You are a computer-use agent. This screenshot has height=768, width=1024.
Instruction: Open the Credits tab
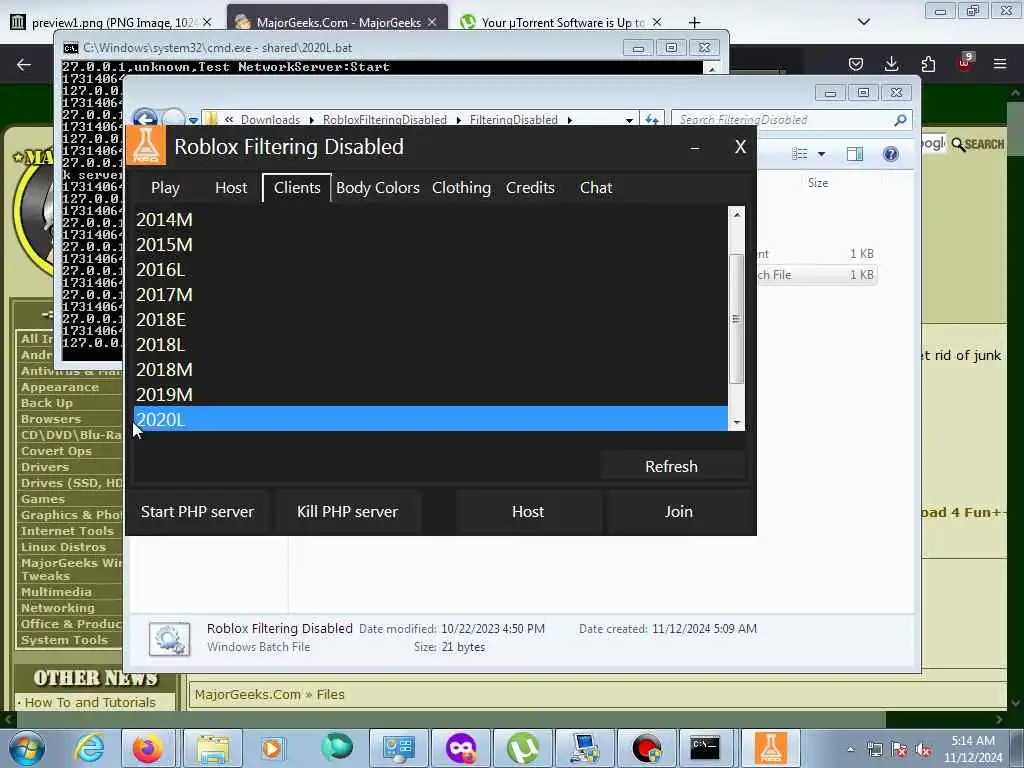coord(530,188)
